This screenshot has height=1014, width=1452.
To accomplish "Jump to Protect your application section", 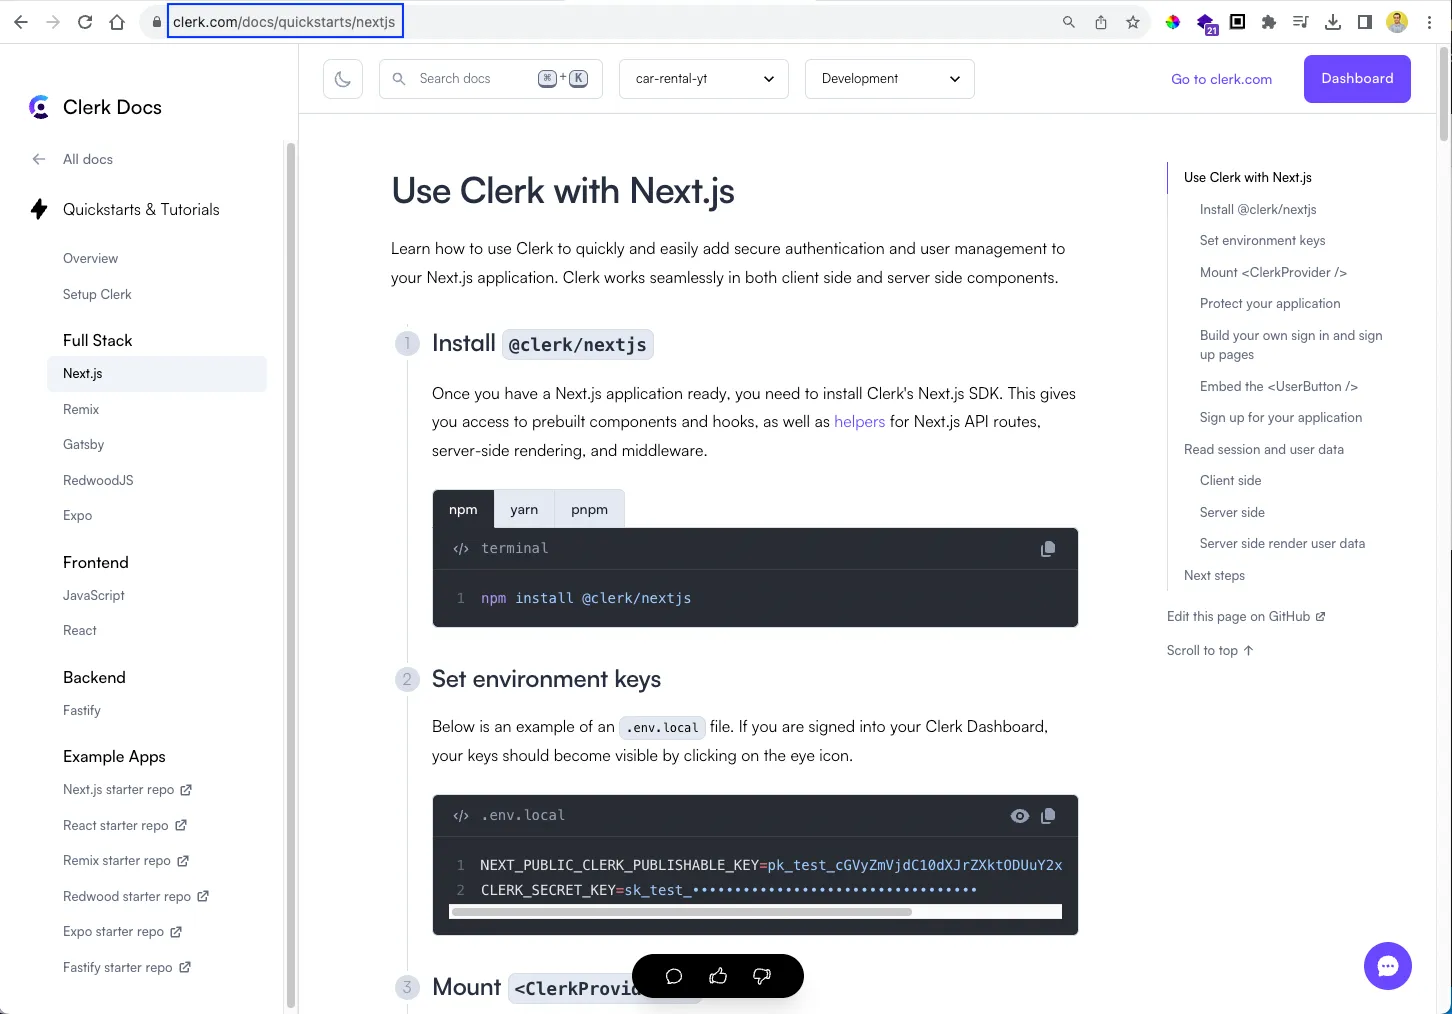I will click(1270, 303).
